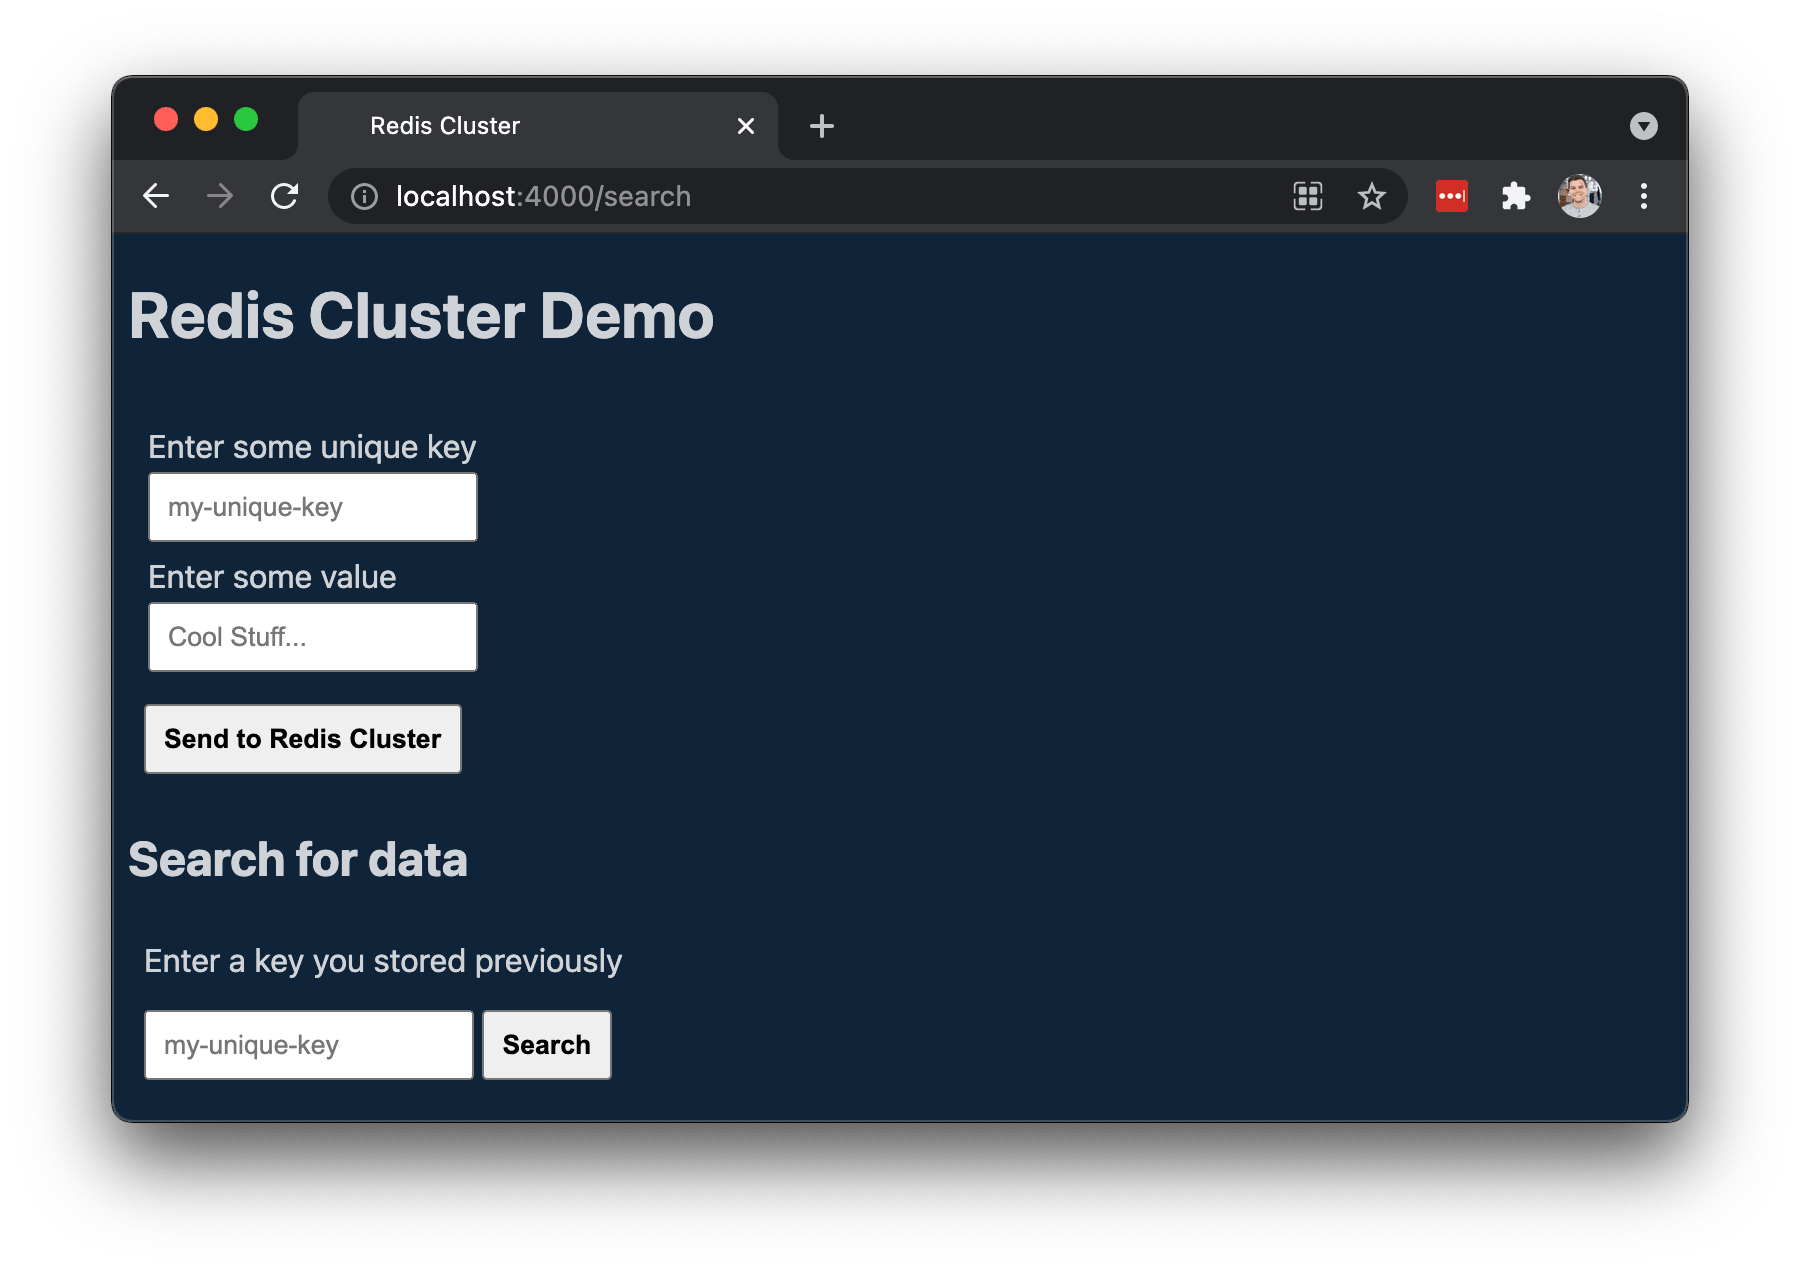Open Chrome's three-dot menu
1800x1270 pixels.
1643,196
